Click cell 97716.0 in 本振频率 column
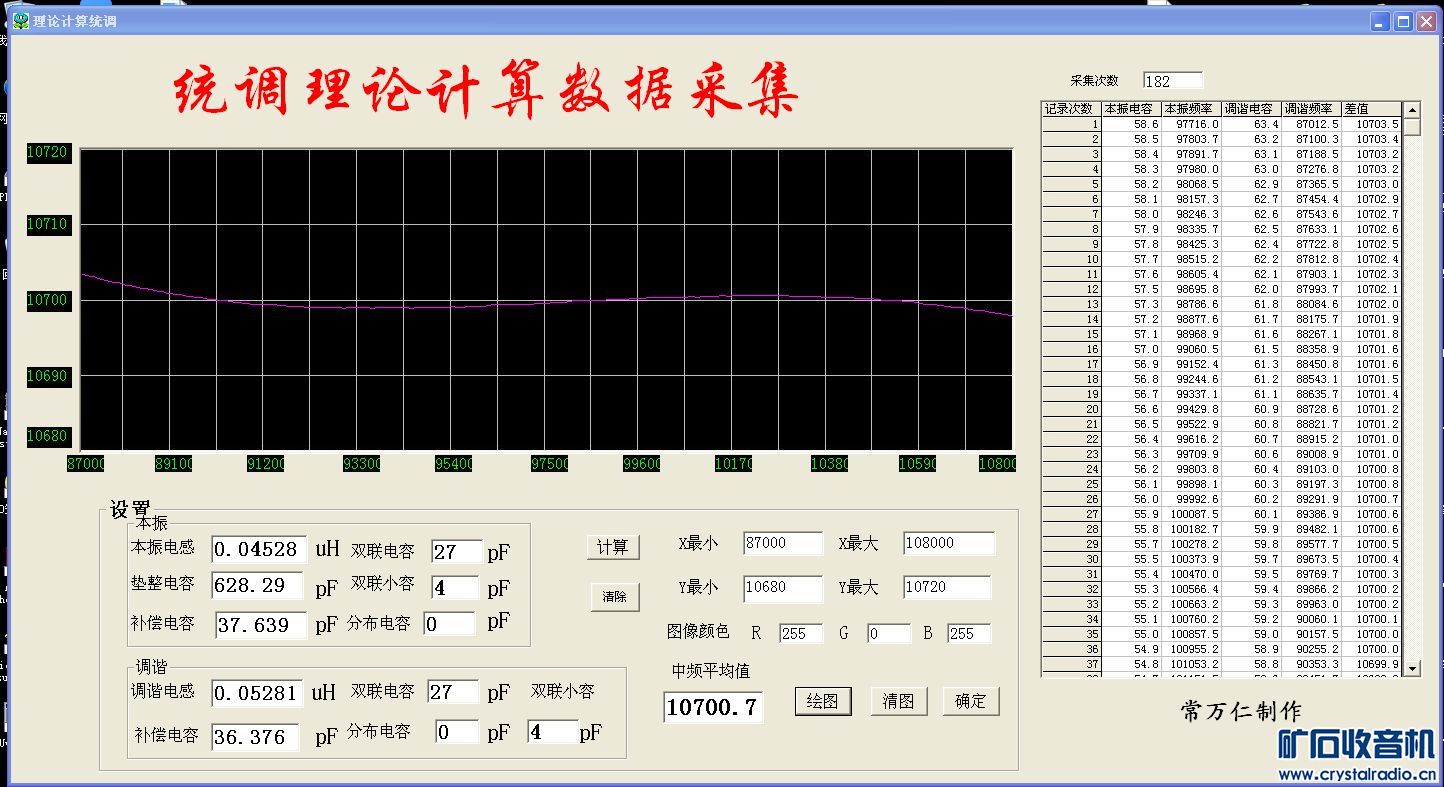This screenshot has width=1444, height=787. coord(1191,124)
